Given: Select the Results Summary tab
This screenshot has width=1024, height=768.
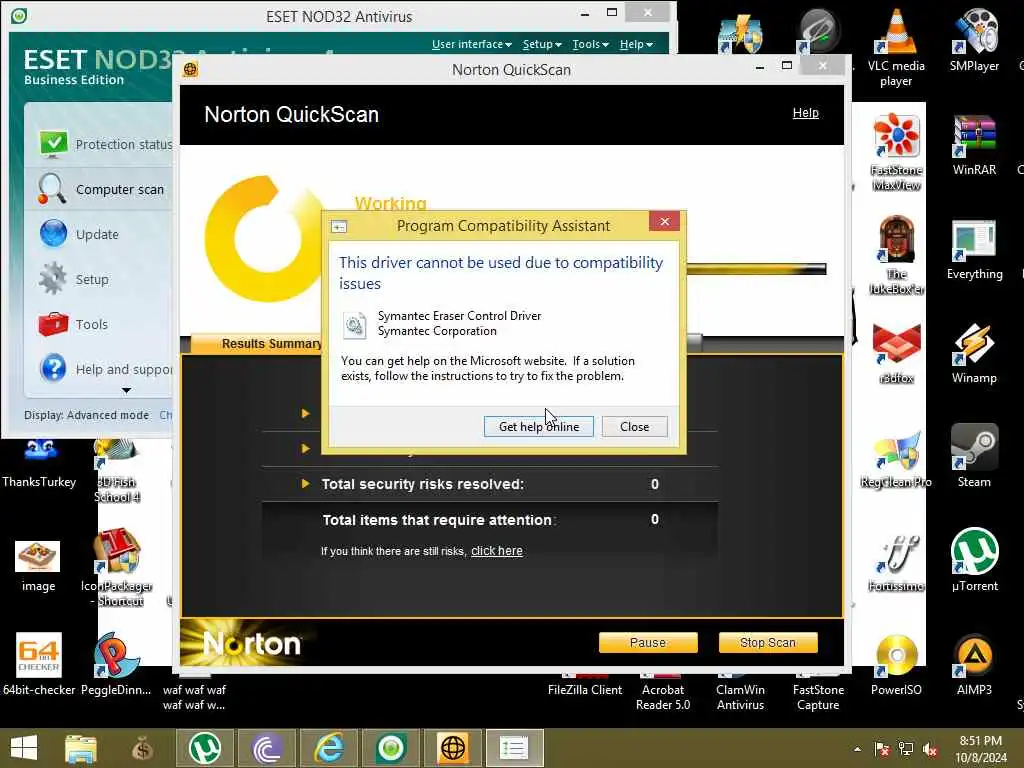Looking at the screenshot, I should coord(271,344).
